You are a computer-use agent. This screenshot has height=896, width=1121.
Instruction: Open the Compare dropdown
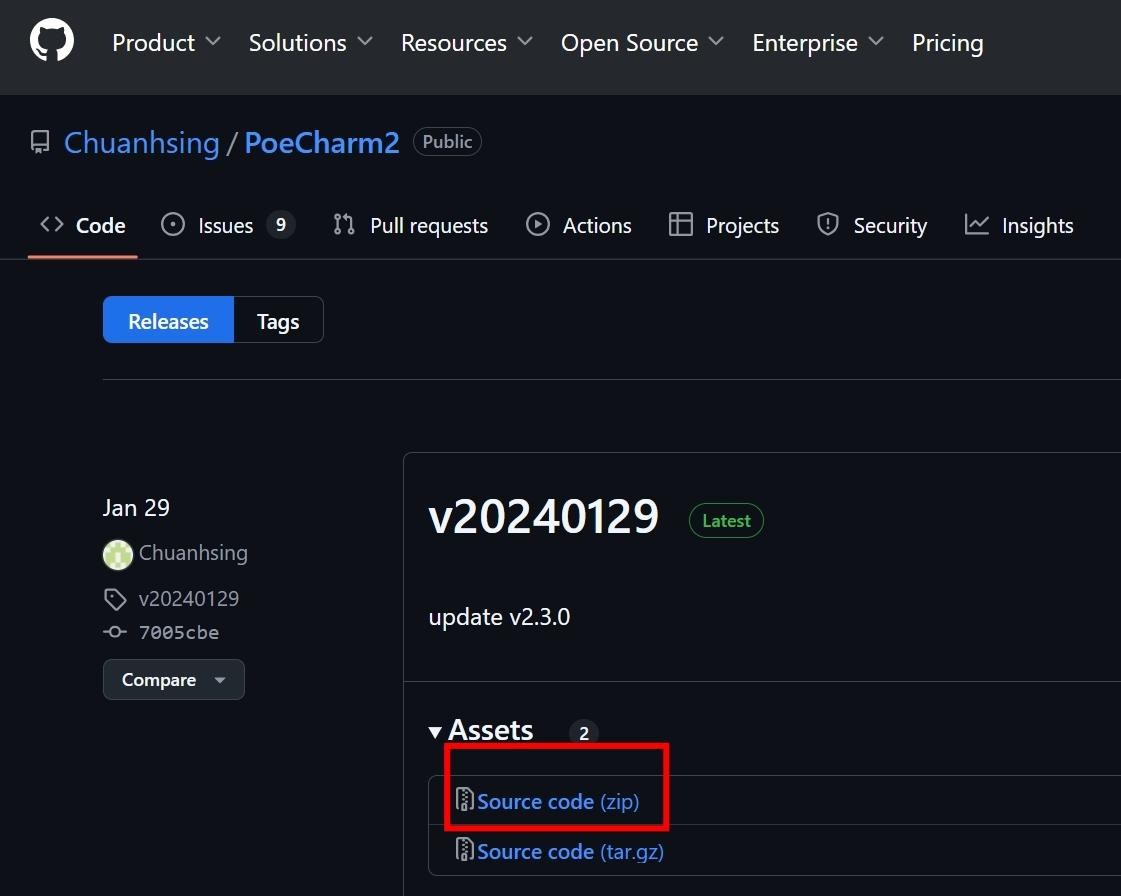pyautogui.click(x=173, y=679)
